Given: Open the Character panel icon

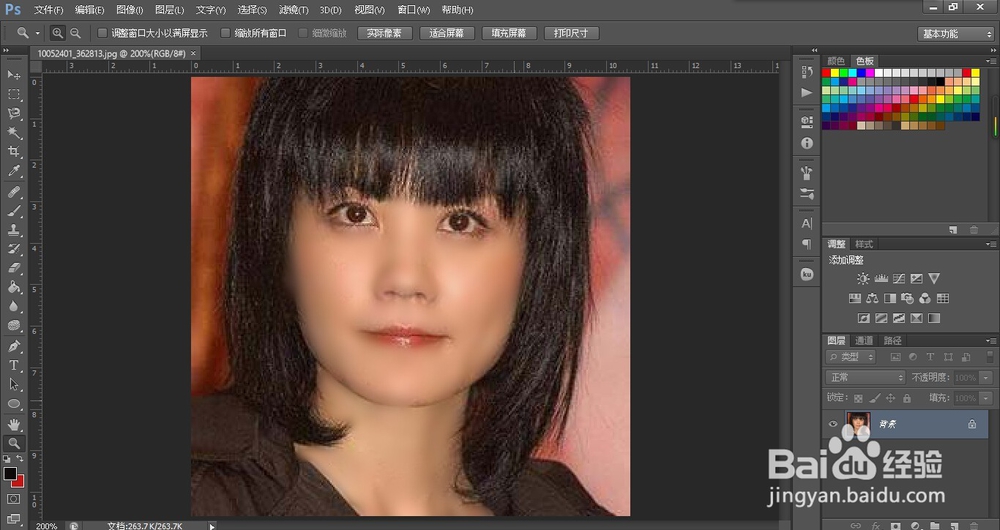Looking at the screenshot, I should [x=807, y=223].
